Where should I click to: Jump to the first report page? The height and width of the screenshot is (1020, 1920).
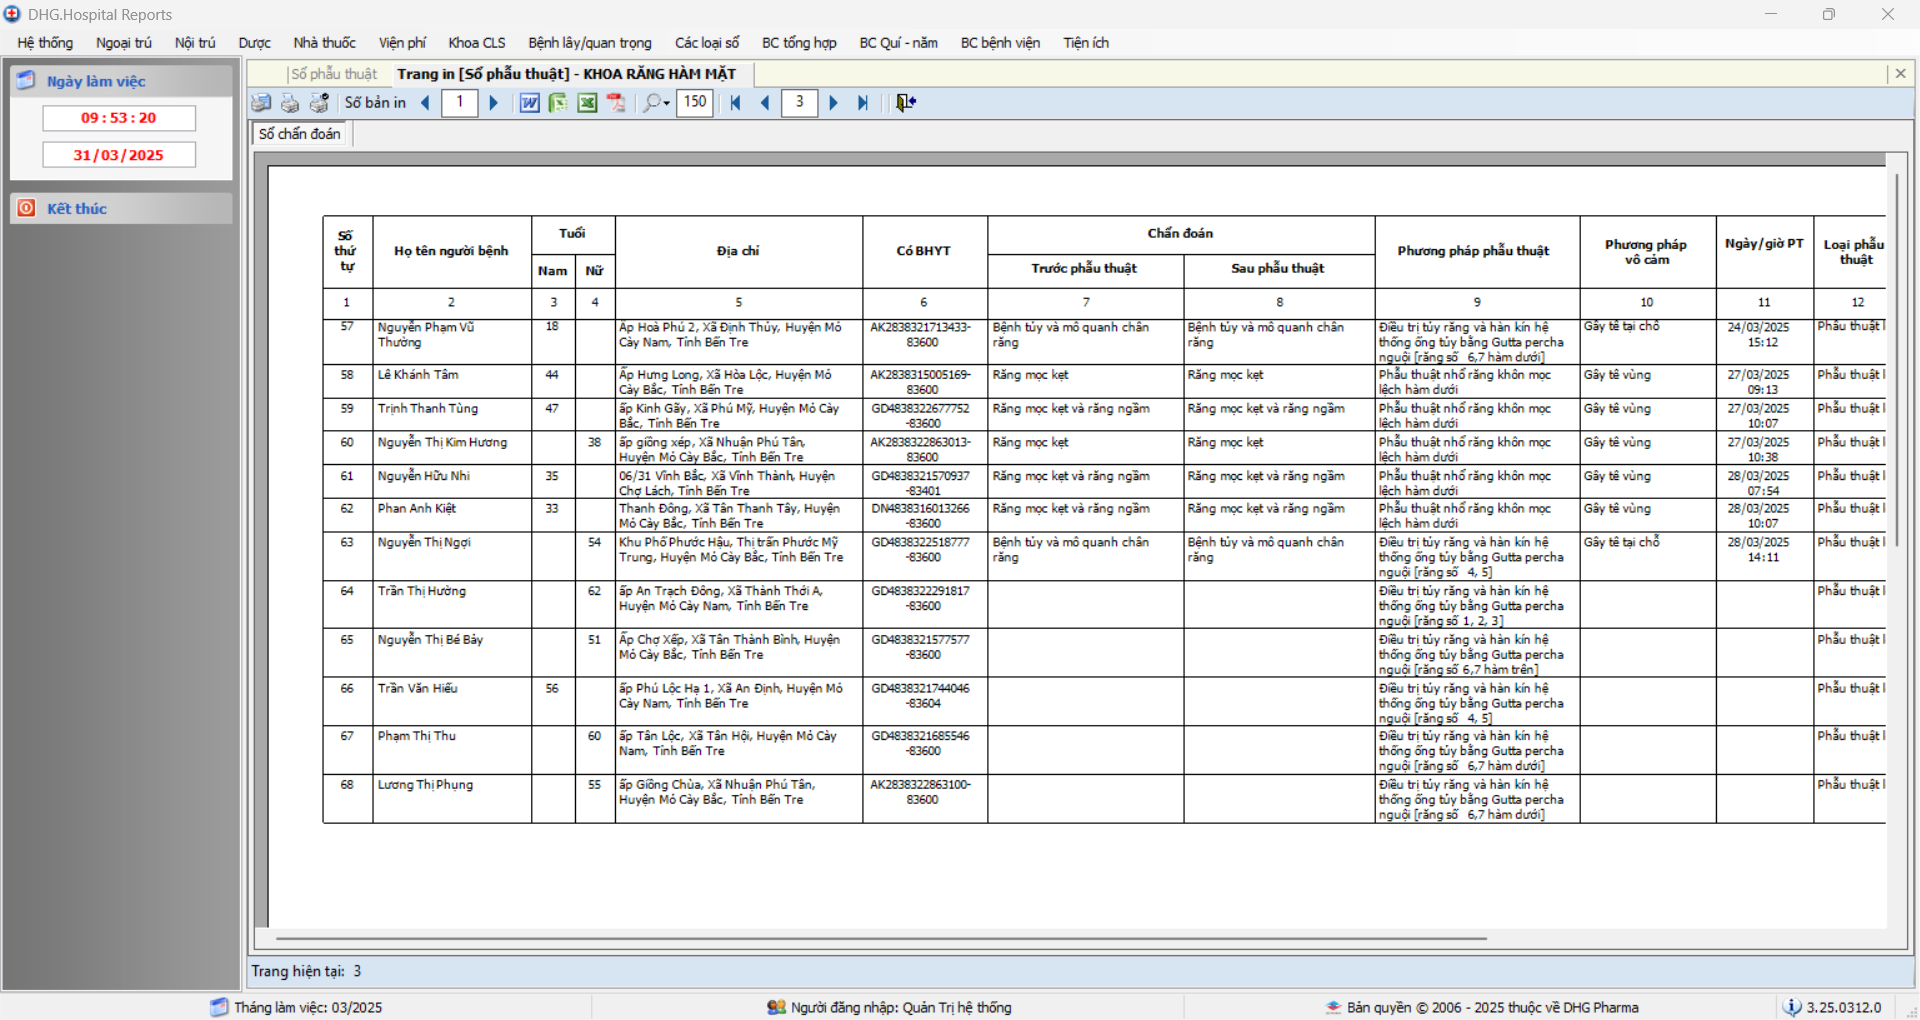735,103
